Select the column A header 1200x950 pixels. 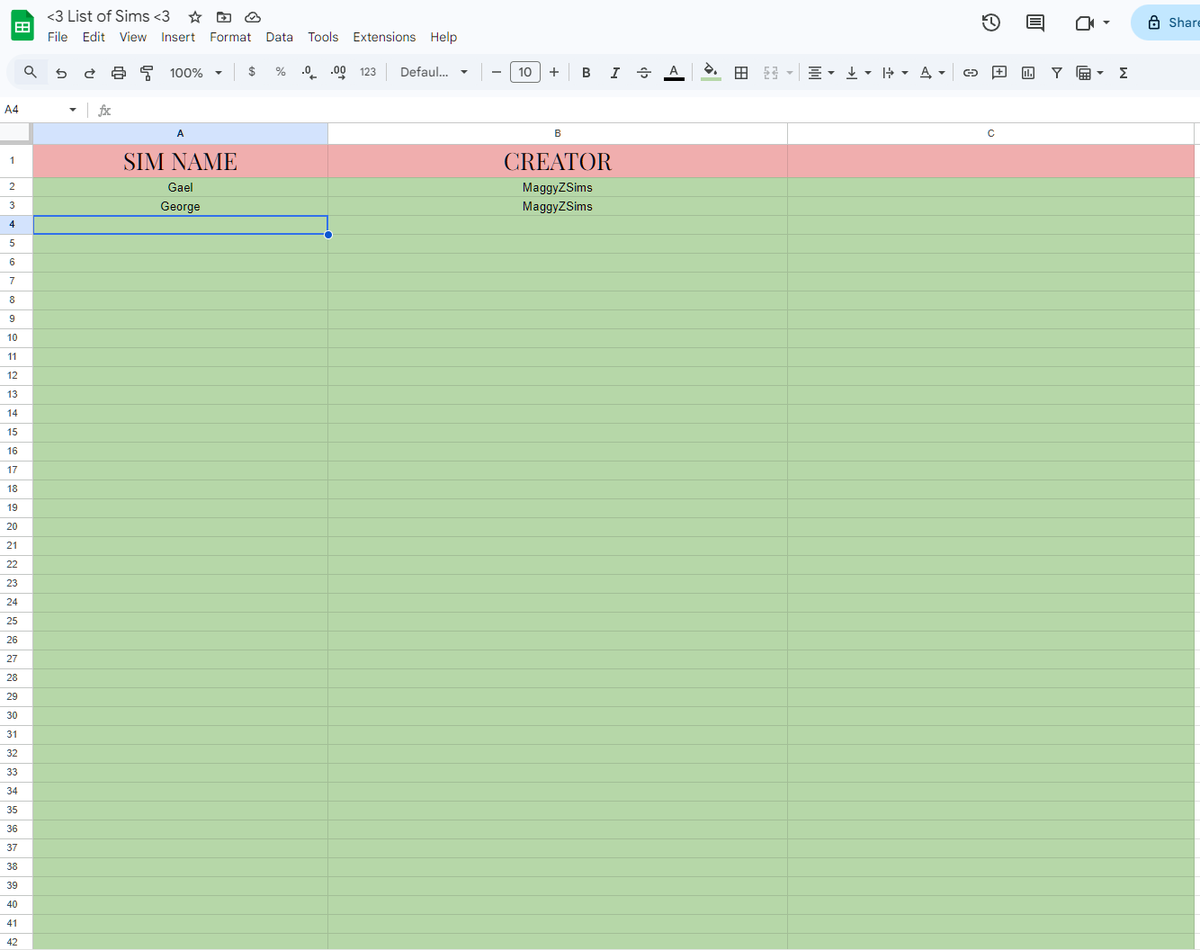(x=180, y=133)
